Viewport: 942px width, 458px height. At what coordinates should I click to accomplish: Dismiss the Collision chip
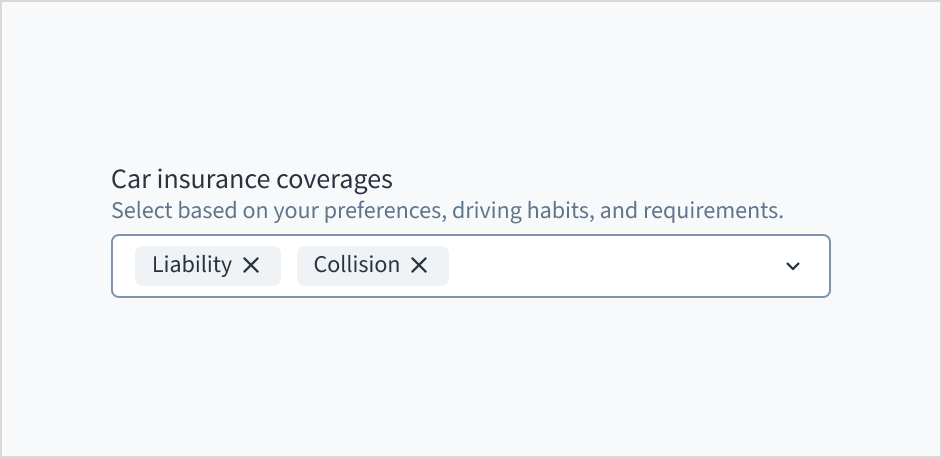pyautogui.click(x=419, y=265)
